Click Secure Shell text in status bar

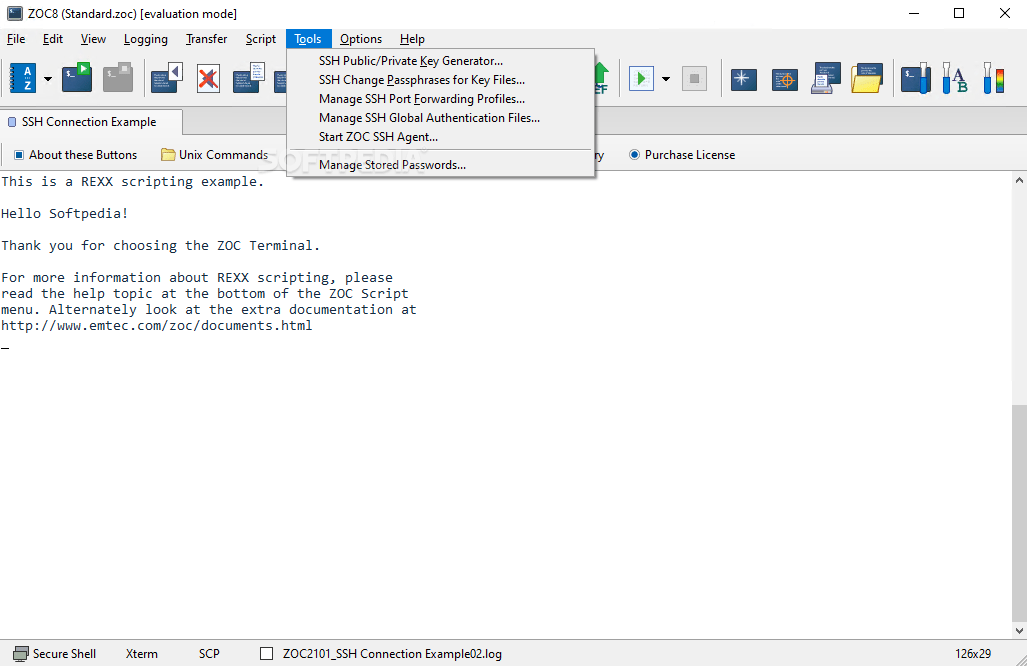[64, 654]
